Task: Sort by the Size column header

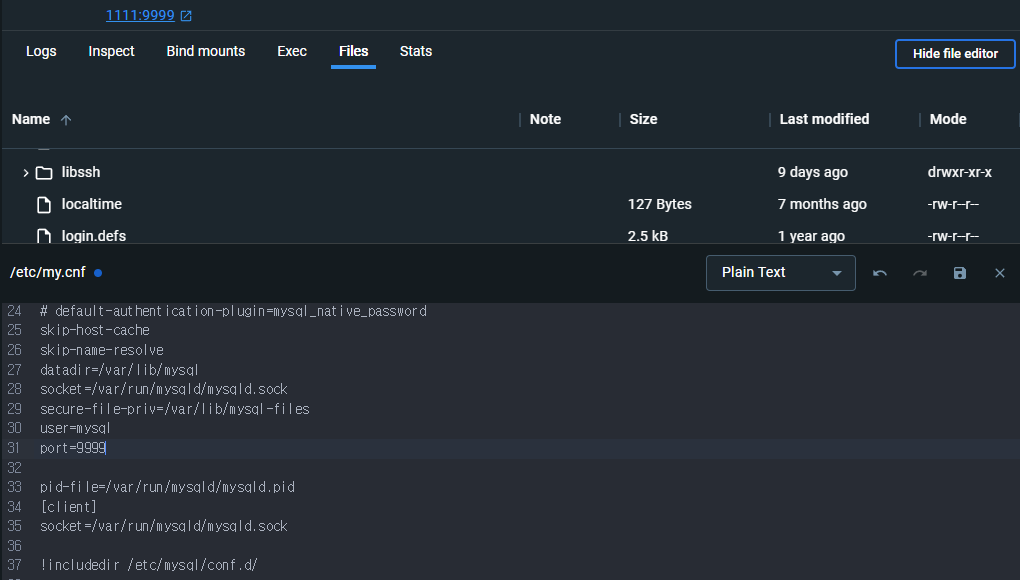Action: point(643,119)
